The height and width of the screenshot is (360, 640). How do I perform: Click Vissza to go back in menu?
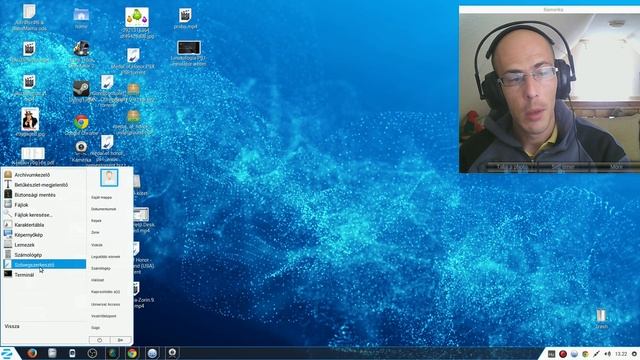coord(12,326)
